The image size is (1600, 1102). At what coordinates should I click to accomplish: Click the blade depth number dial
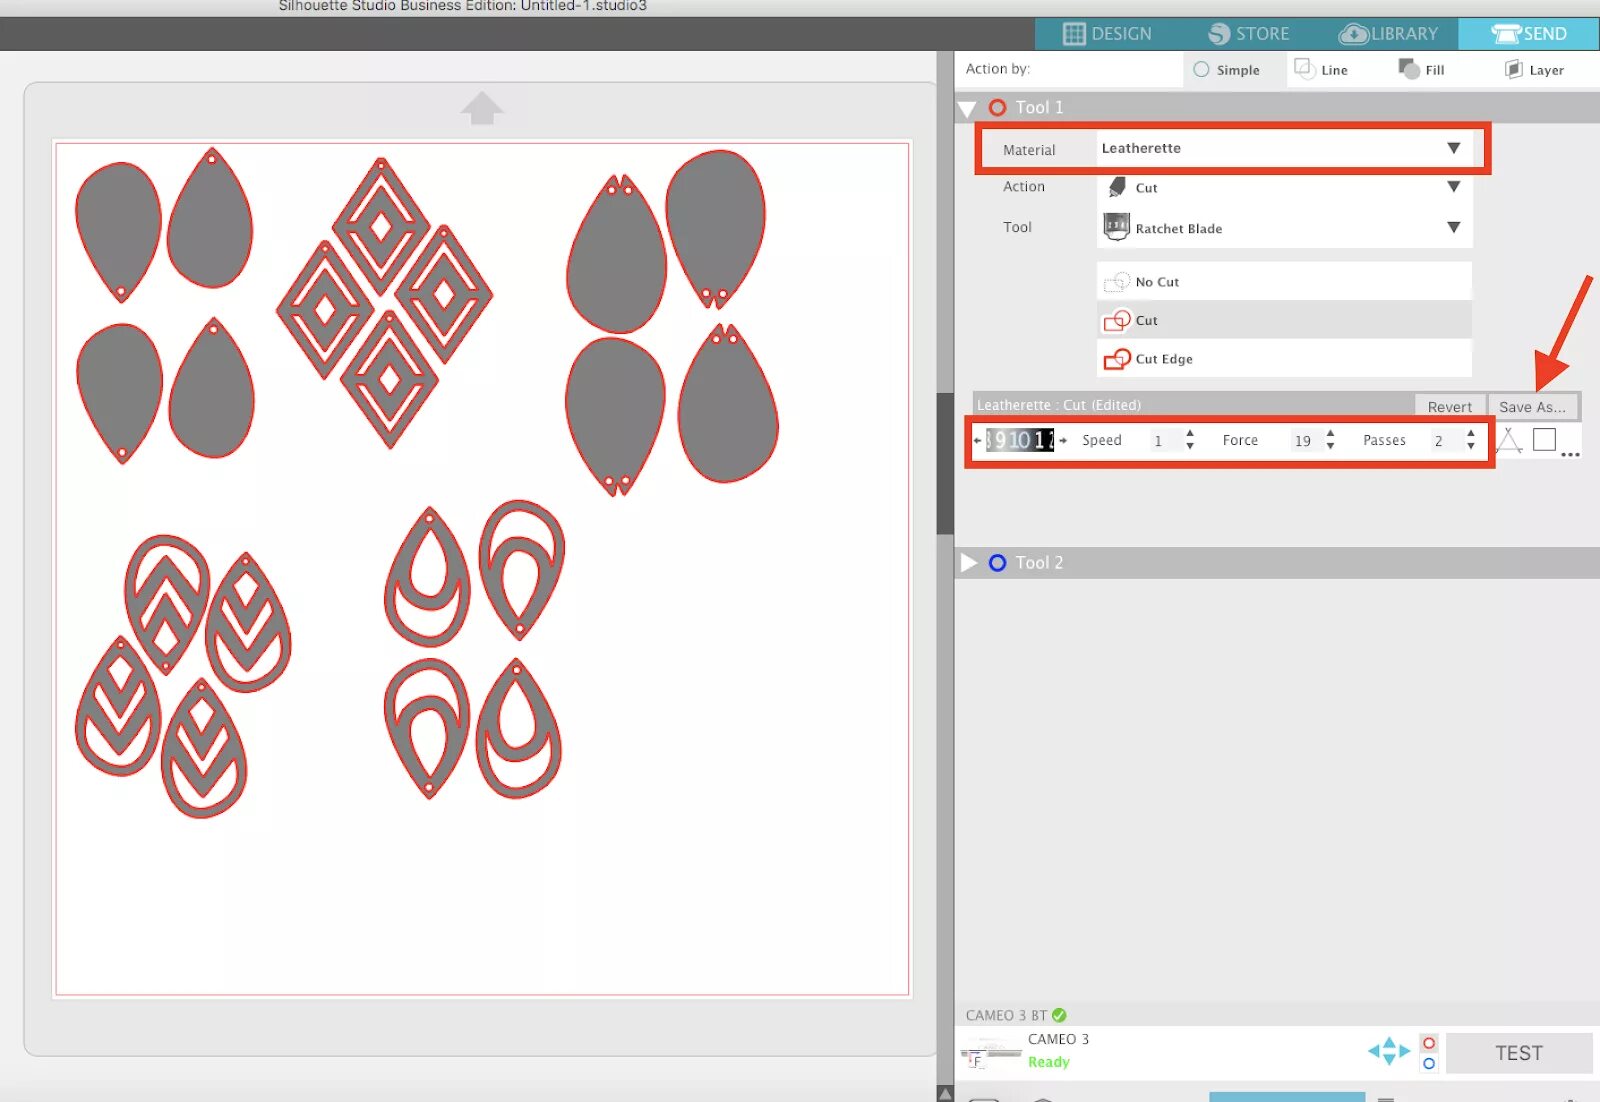pos(1020,440)
